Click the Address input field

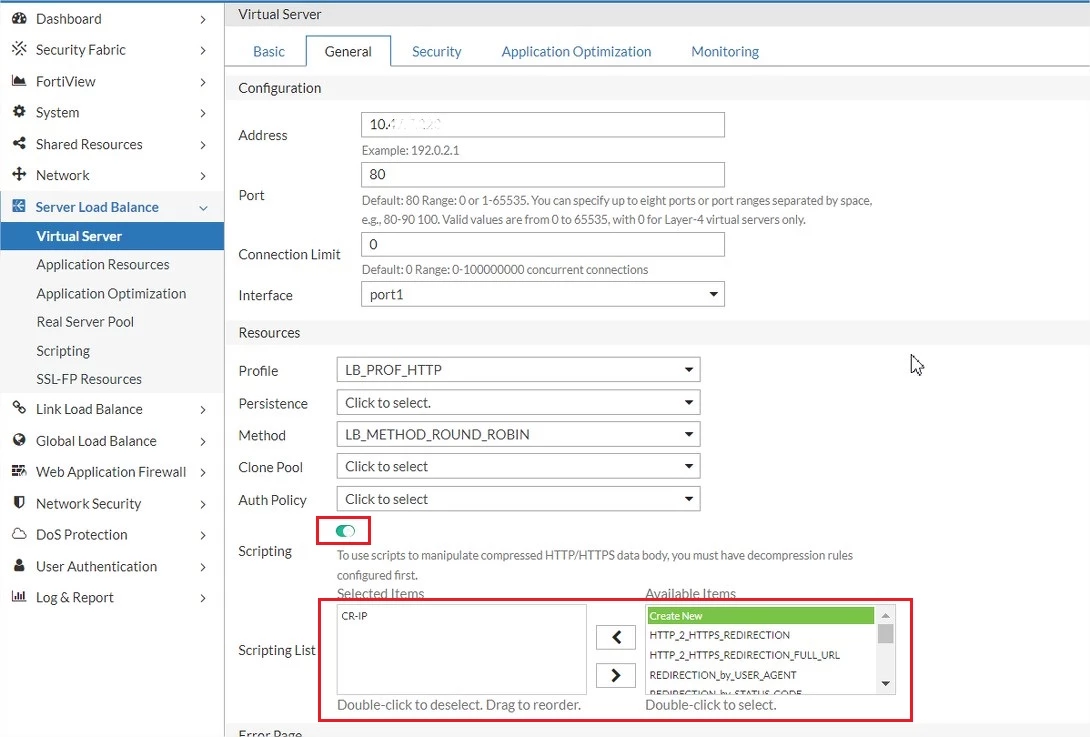543,124
